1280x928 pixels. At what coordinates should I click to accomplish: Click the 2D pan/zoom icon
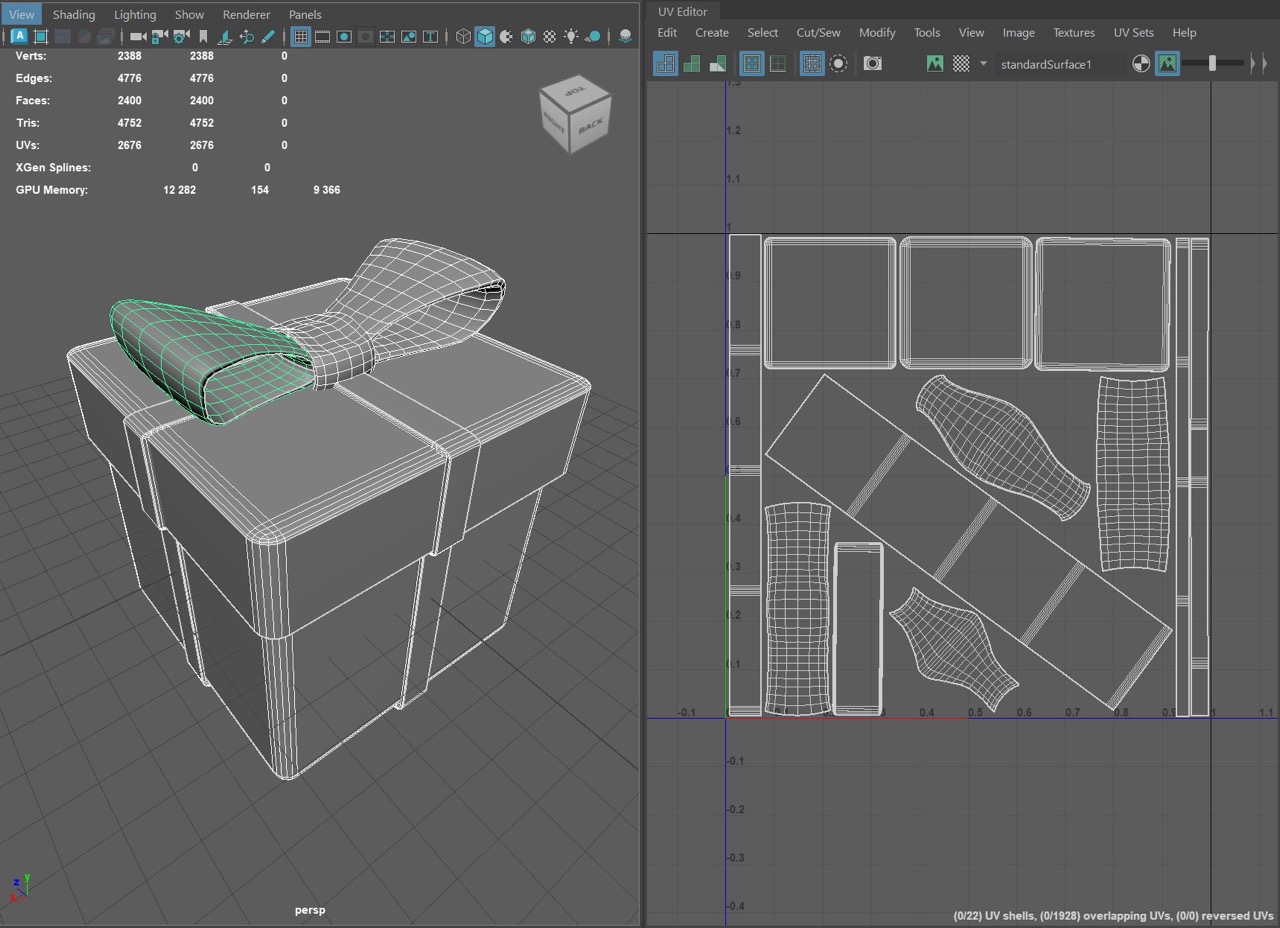(x=247, y=37)
